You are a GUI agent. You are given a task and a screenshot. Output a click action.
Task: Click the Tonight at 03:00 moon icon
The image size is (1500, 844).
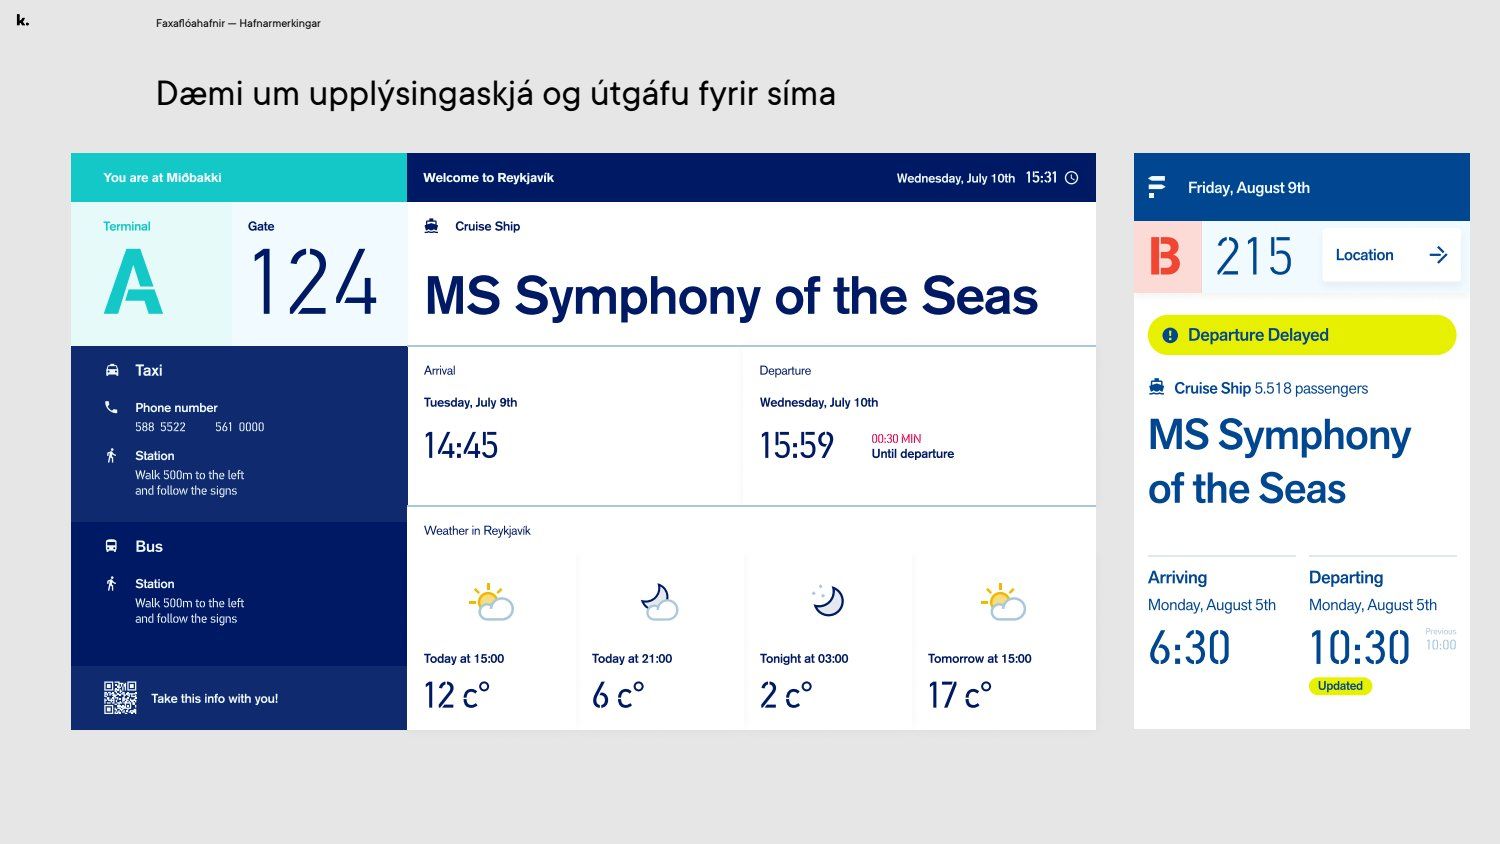[828, 600]
